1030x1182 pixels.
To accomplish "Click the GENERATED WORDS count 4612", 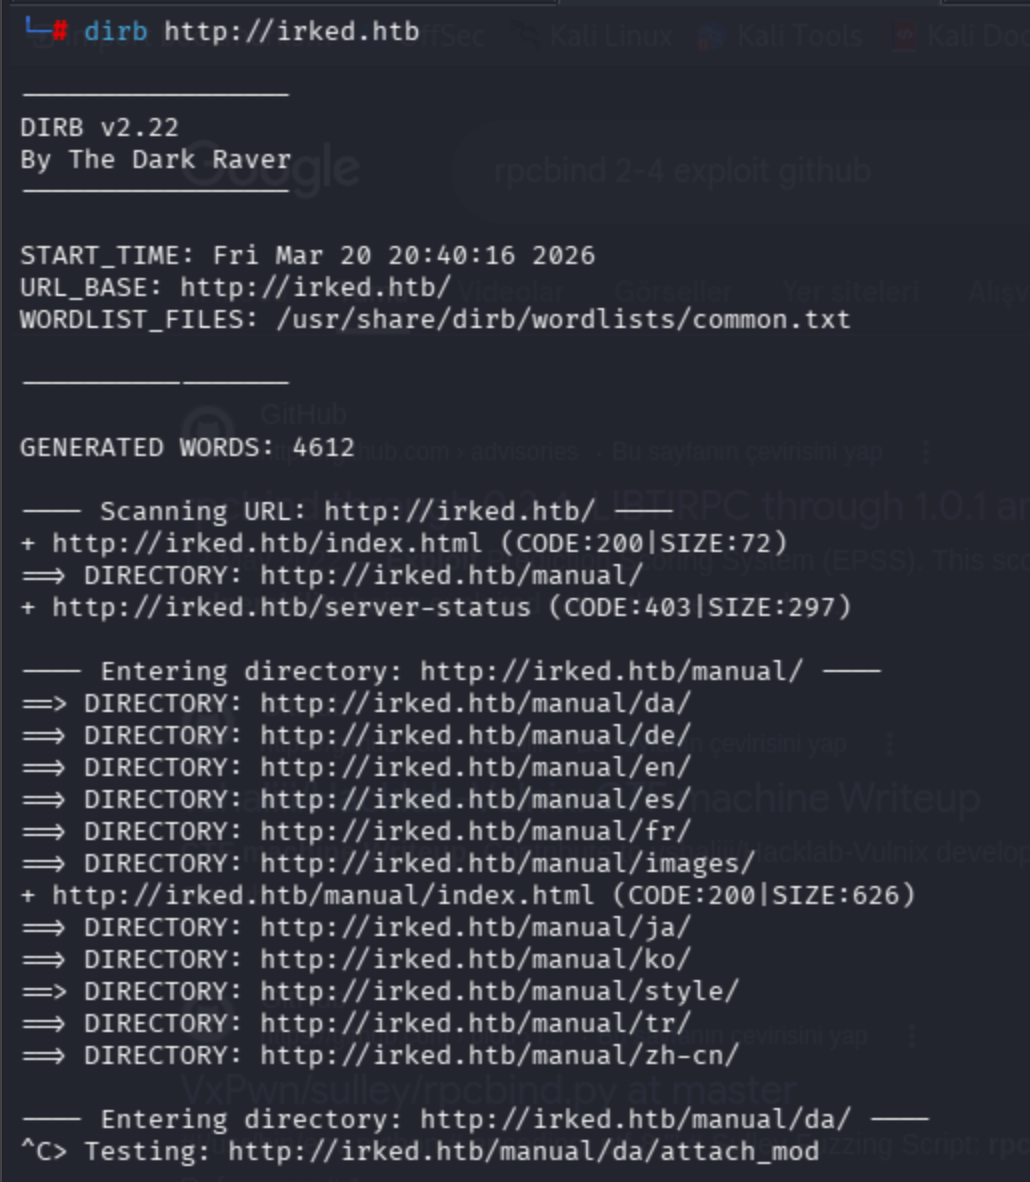I will click(x=324, y=447).
